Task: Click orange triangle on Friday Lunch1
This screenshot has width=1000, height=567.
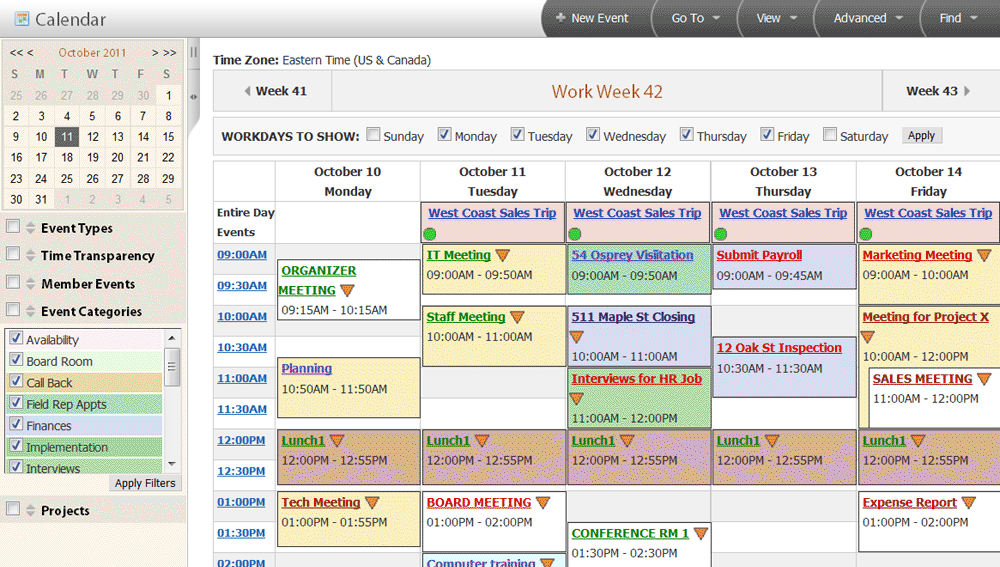Action: point(918,441)
